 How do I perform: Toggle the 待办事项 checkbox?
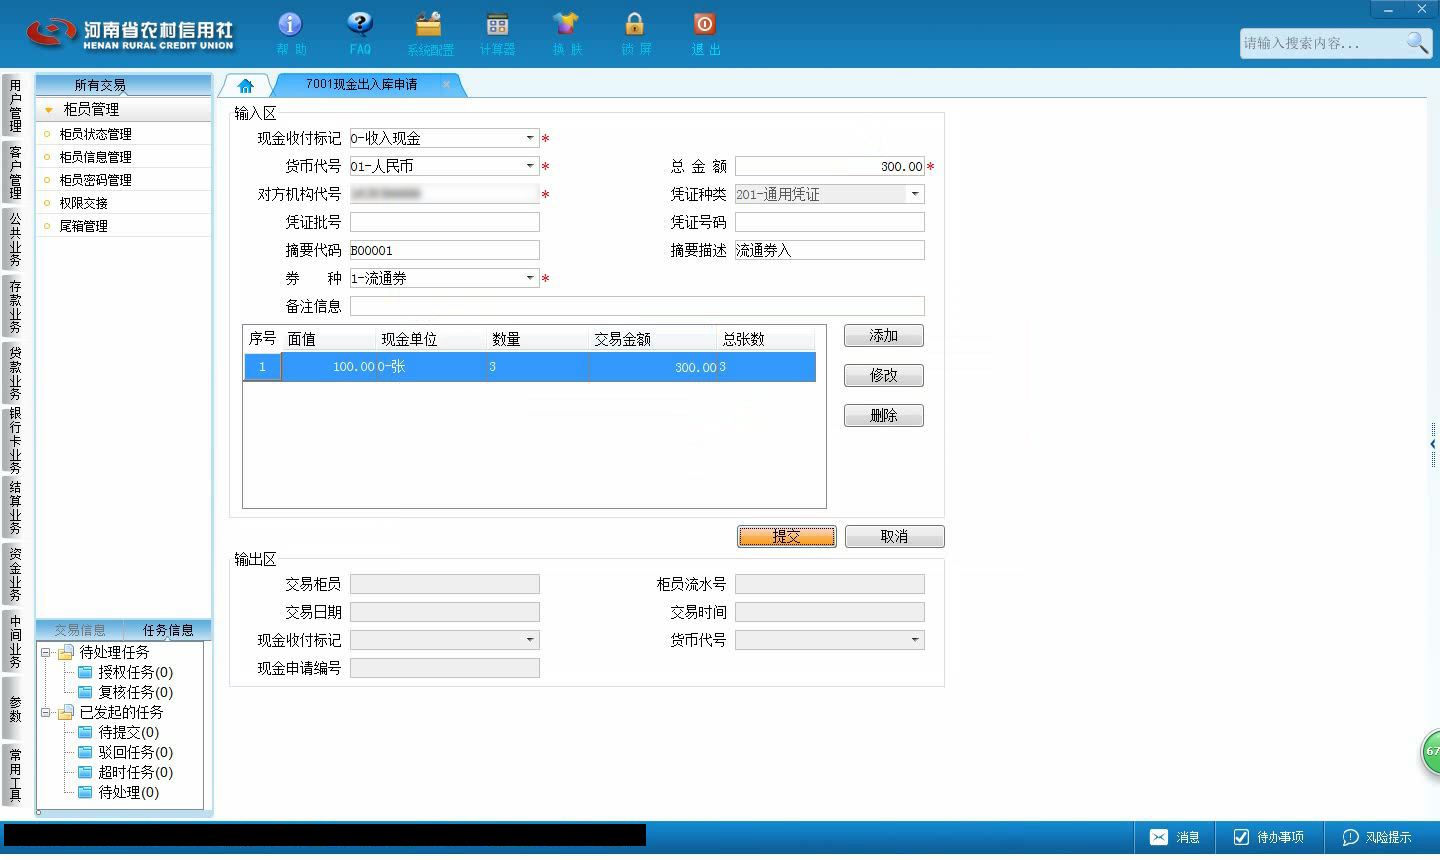pyautogui.click(x=1241, y=837)
